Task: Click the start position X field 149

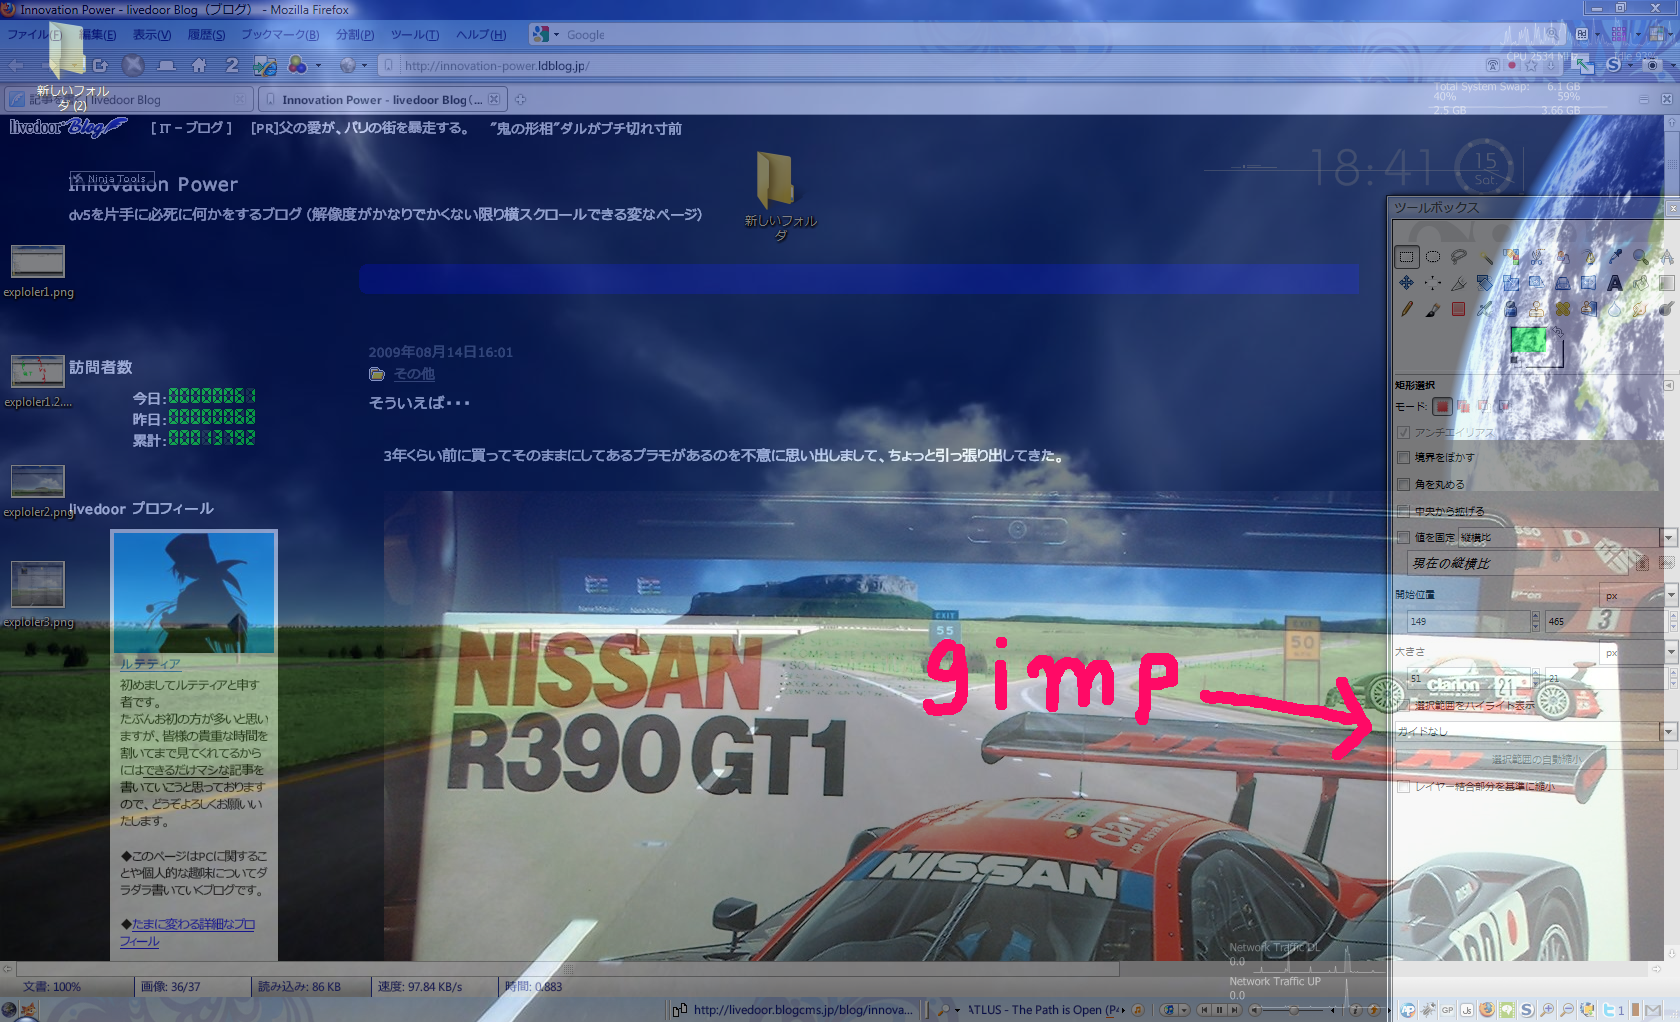Action: coord(1468,622)
